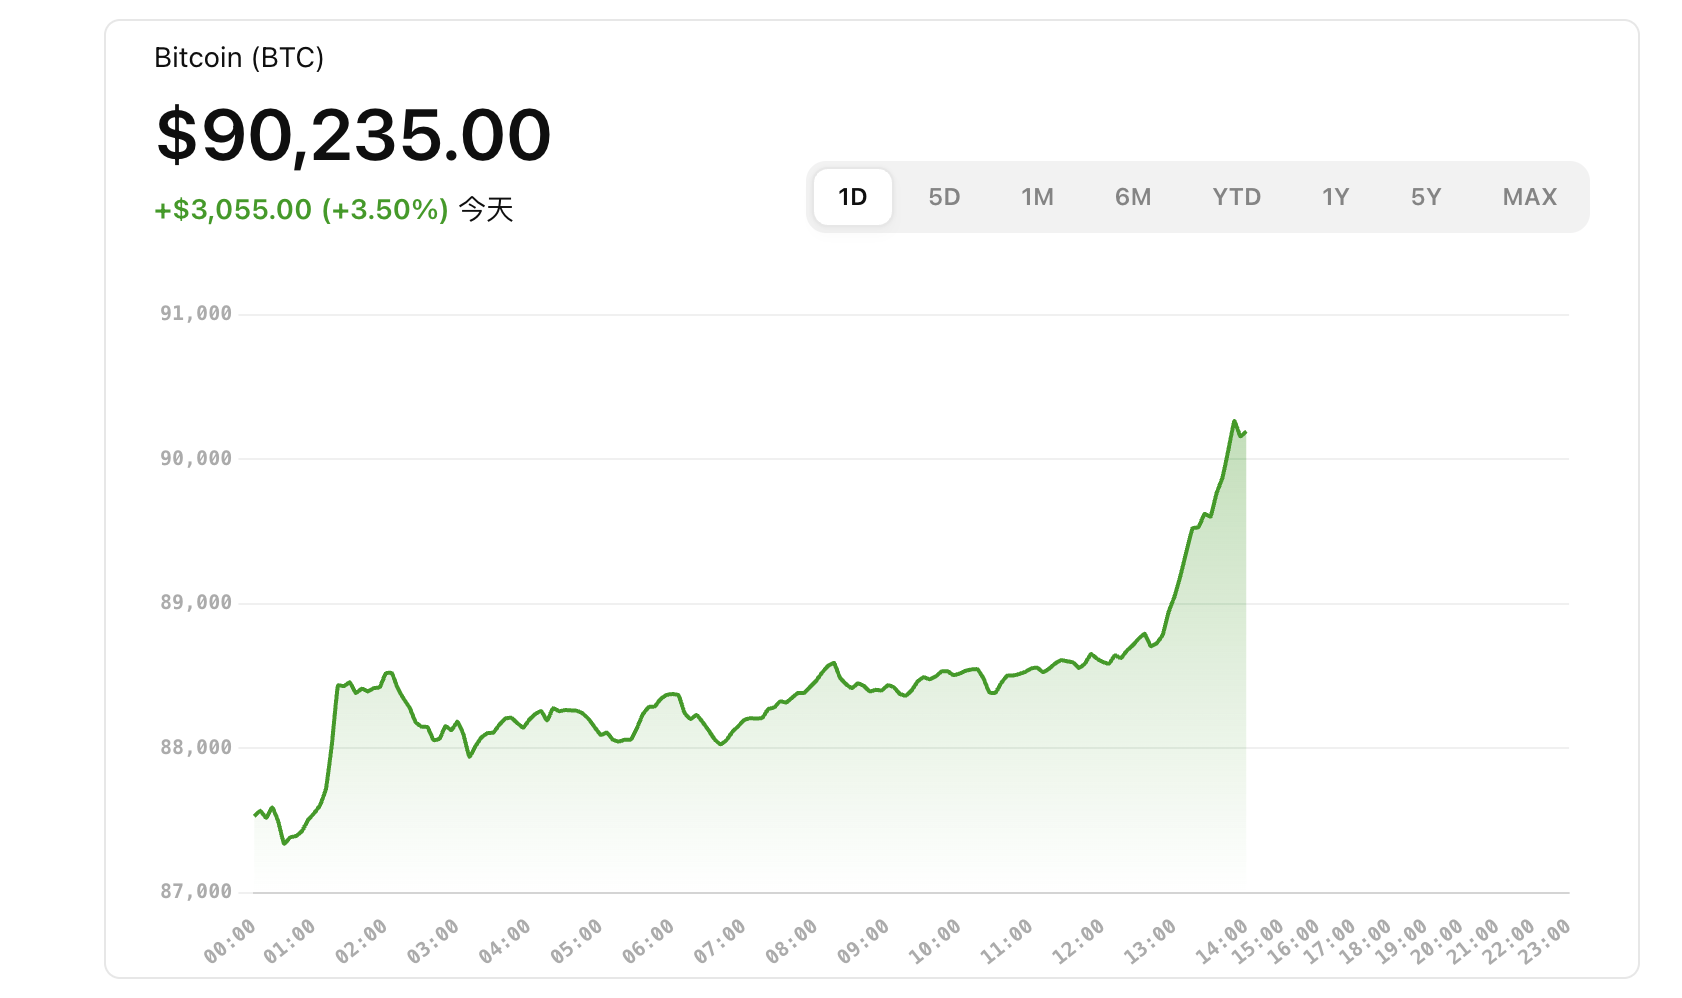Switch chart to YTD view
1682x998 pixels.
pos(1237,197)
